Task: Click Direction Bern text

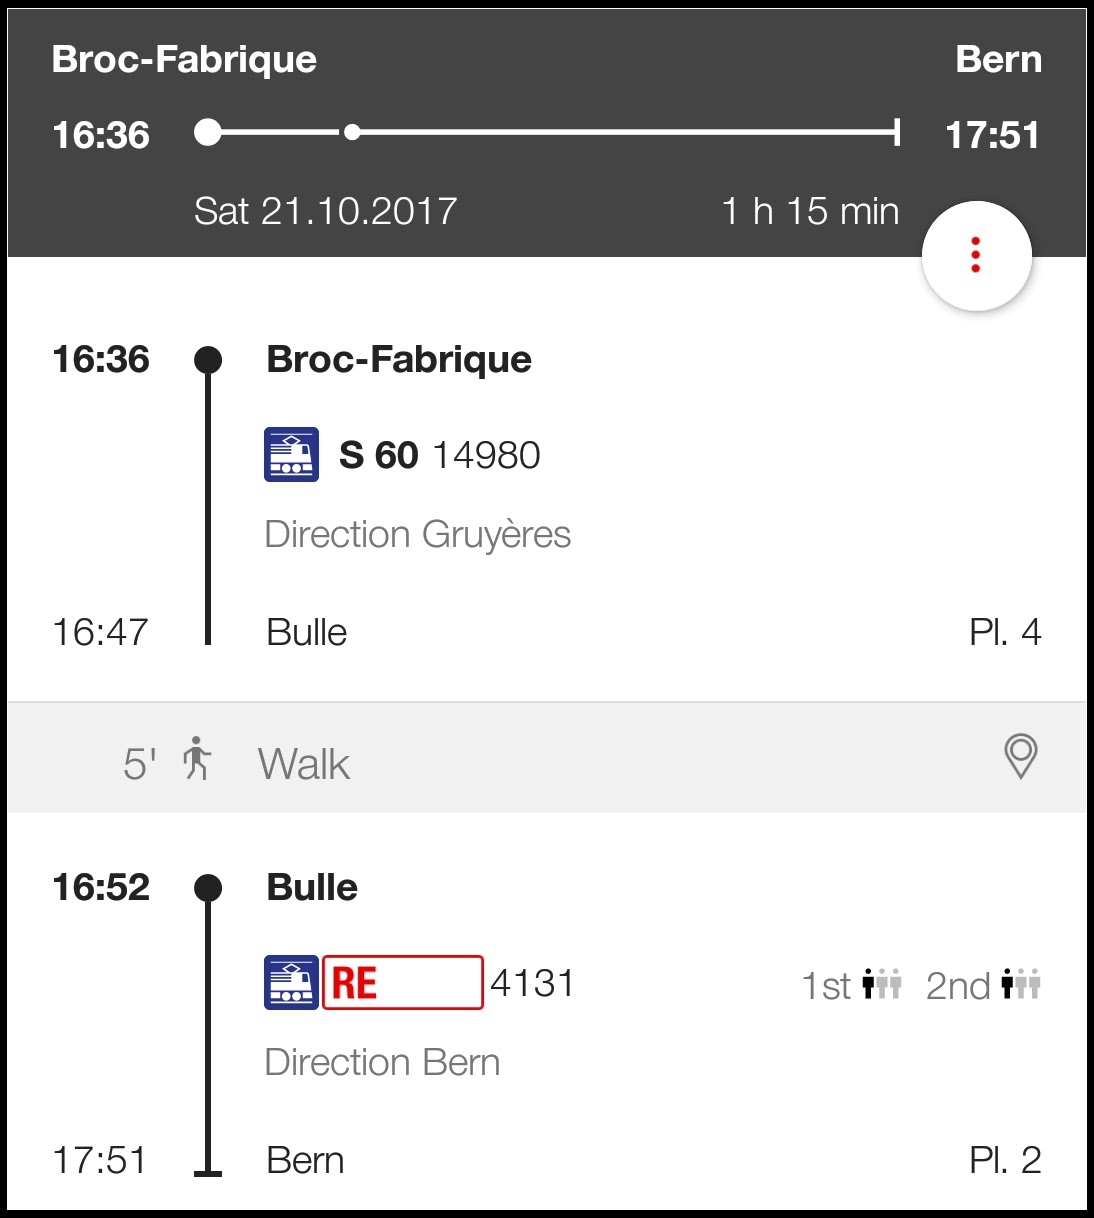Action: 382,1063
